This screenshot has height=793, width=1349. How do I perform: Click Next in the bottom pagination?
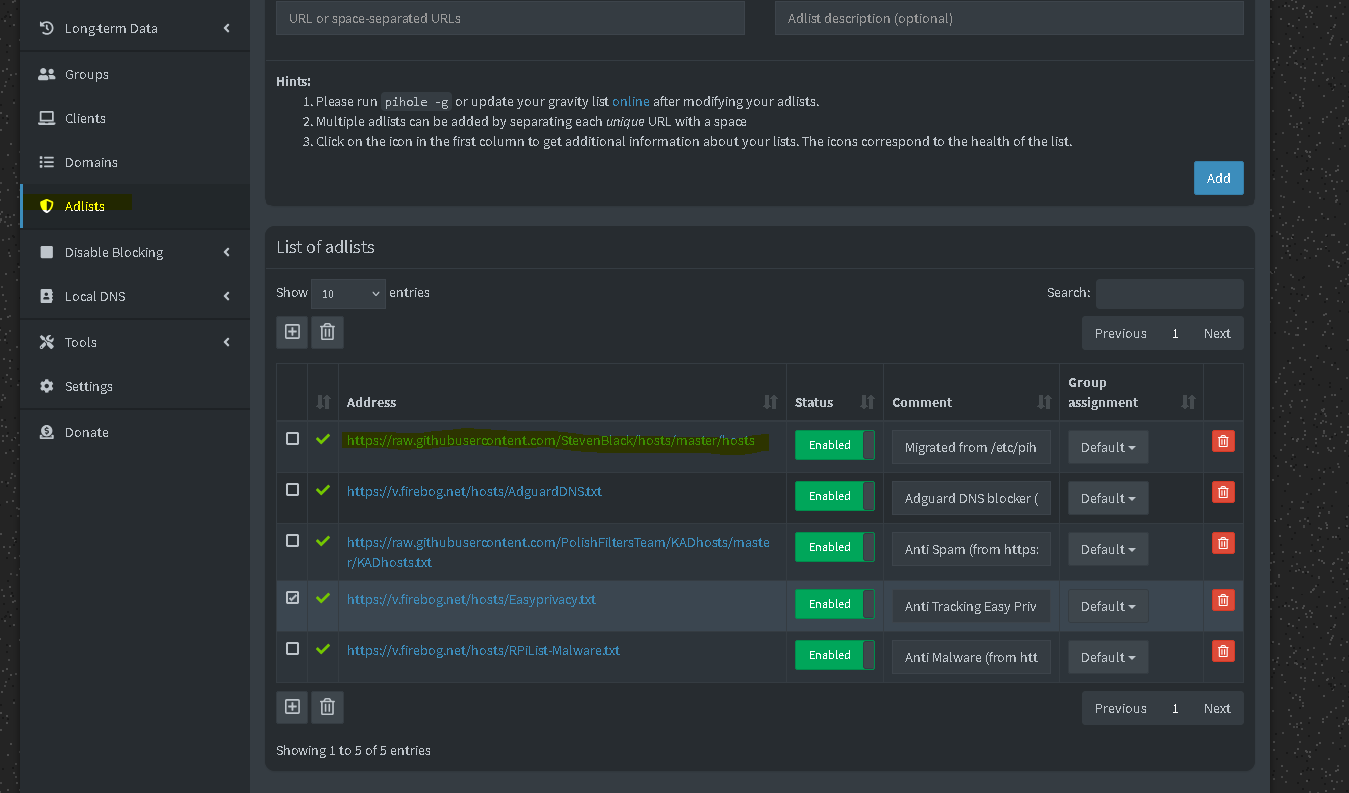coord(1216,708)
